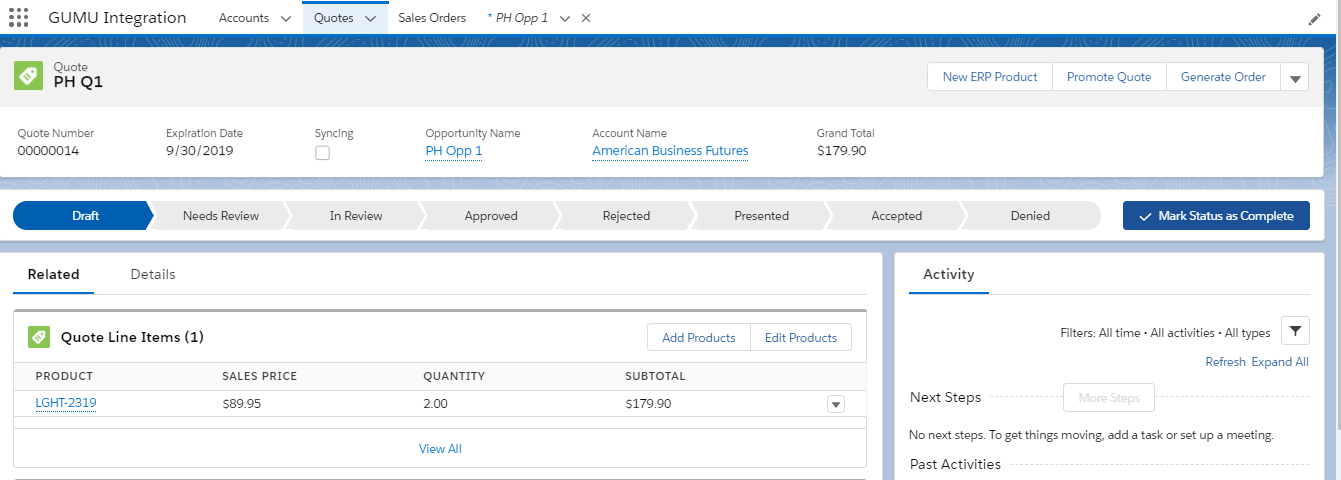Image resolution: width=1341 pixels, height=480 pixels.
Task: Click the New ERP Product button
Action: pos(990,77)
